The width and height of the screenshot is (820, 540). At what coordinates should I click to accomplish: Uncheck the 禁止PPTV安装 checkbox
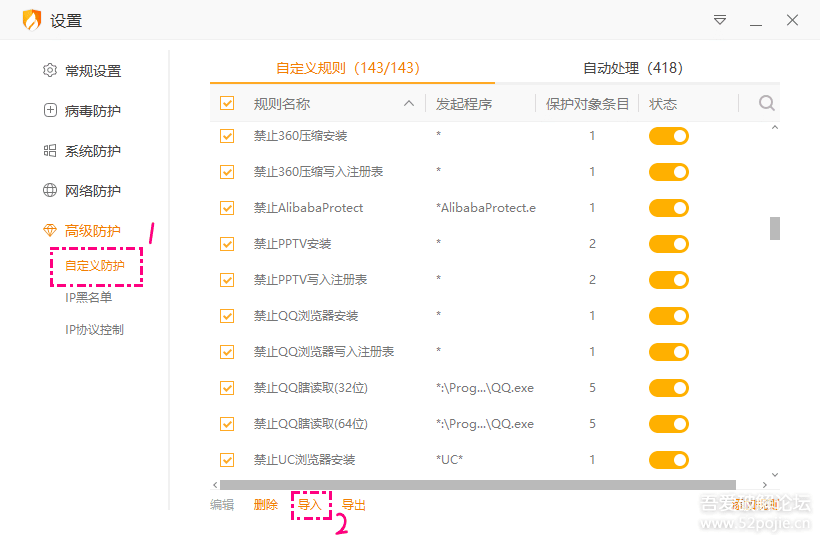point(227,244)
